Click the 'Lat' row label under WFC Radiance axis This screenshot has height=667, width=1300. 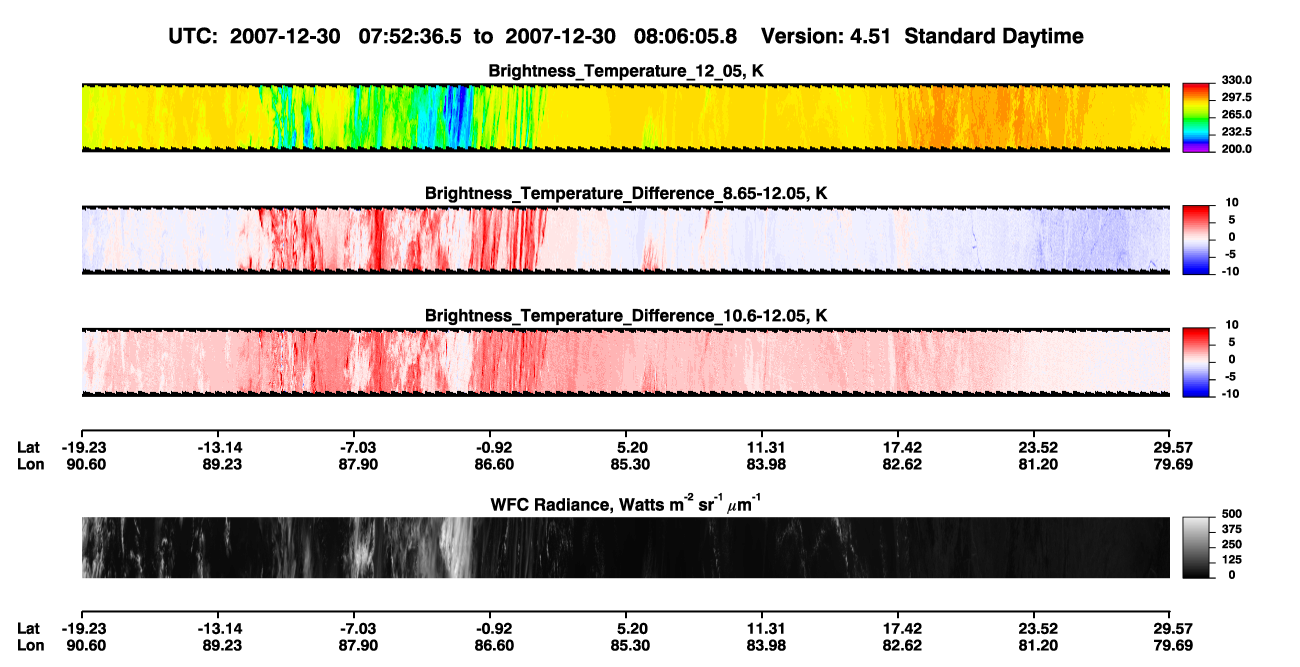click(x=28, y=628)
